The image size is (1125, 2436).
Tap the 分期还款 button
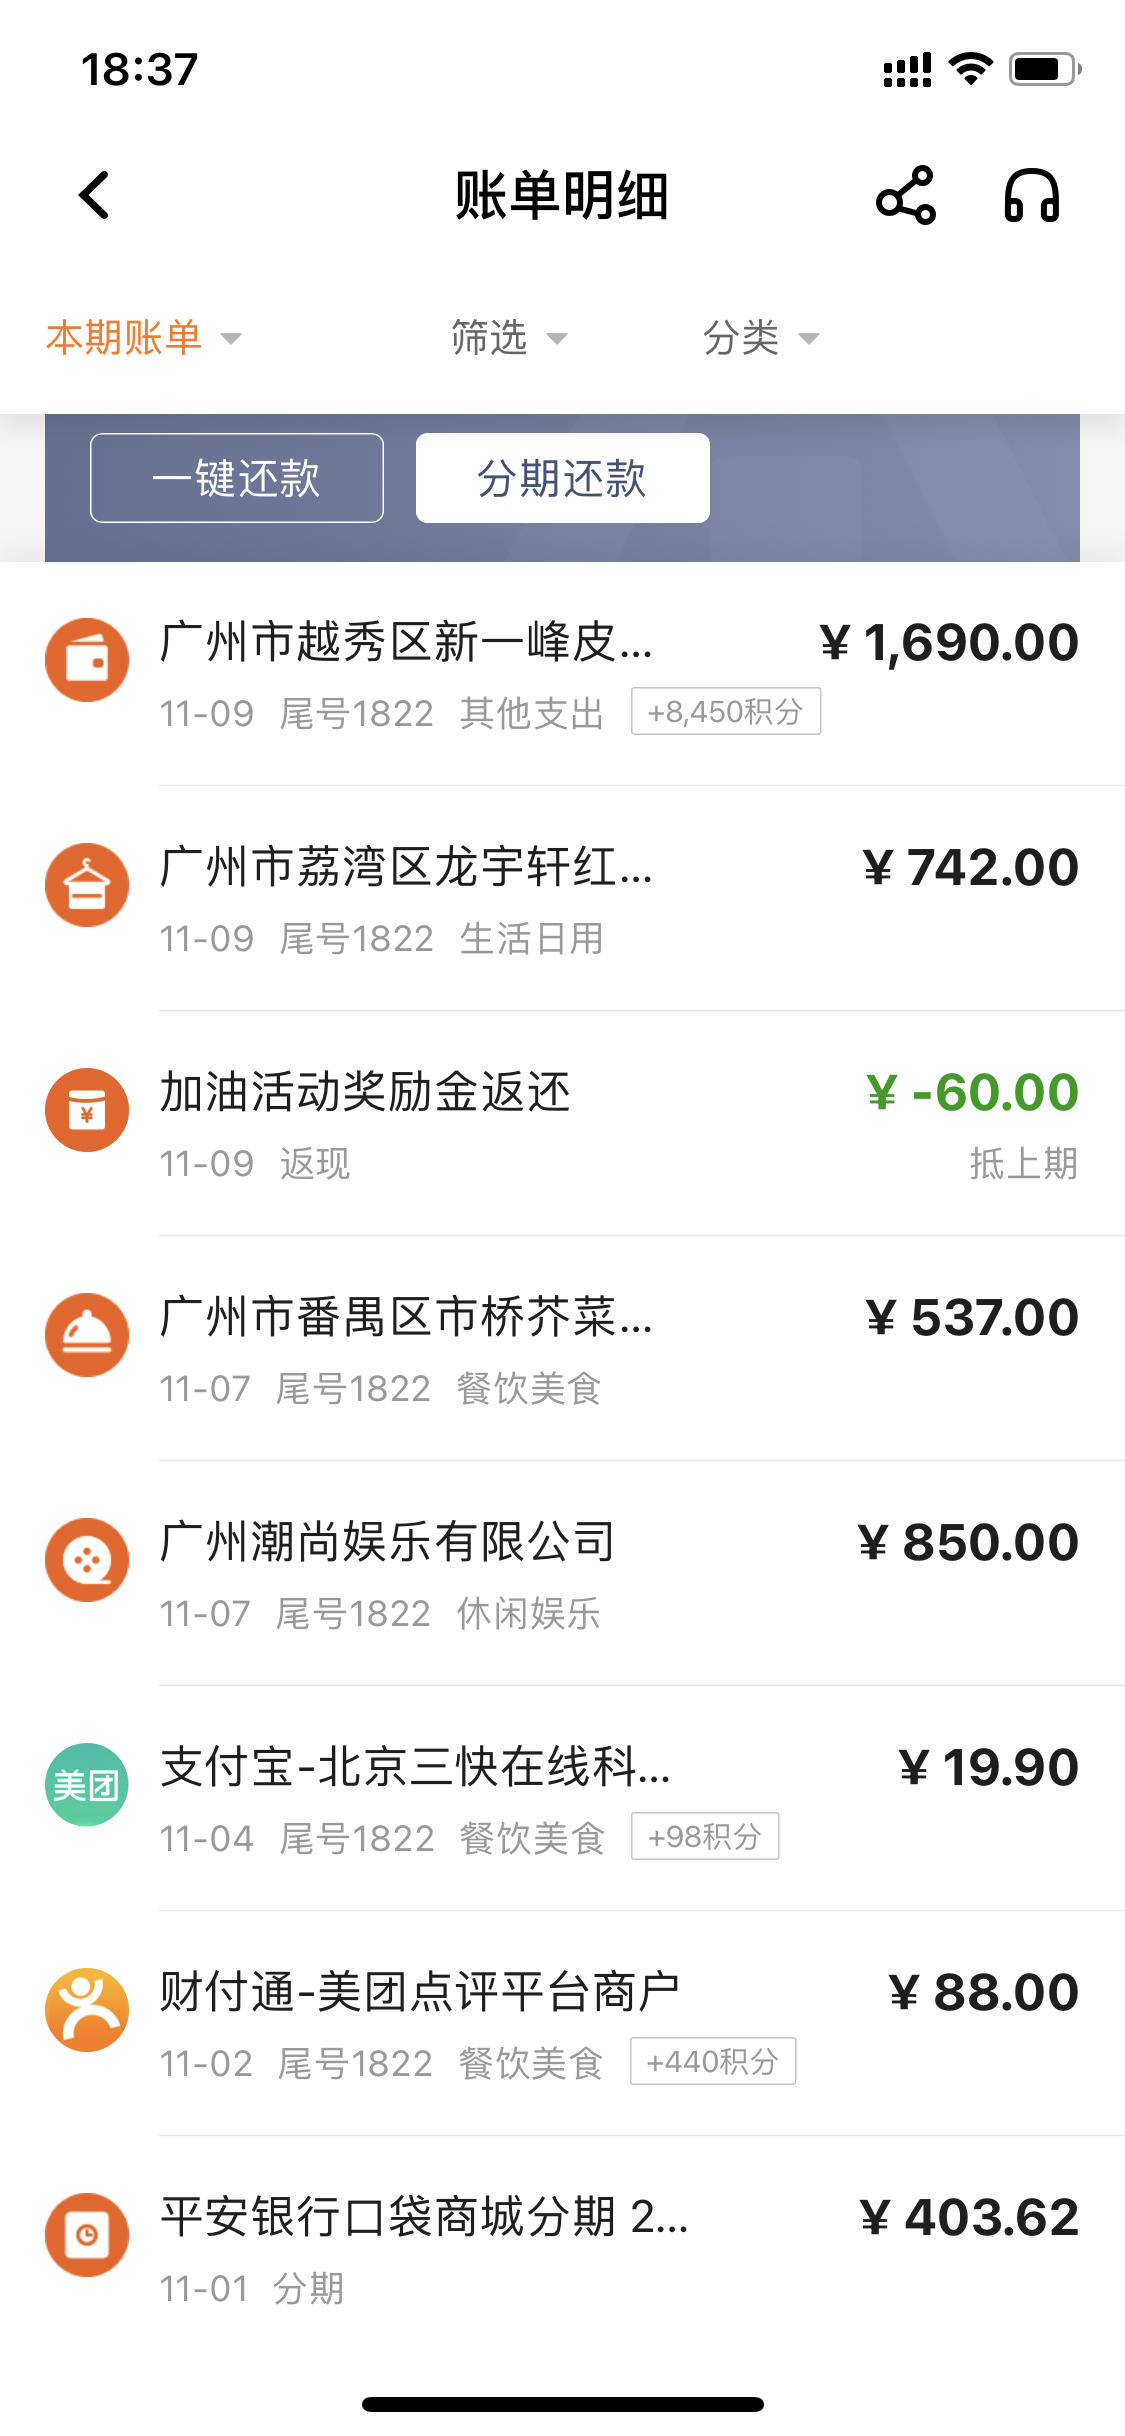(x=563, y=478)
